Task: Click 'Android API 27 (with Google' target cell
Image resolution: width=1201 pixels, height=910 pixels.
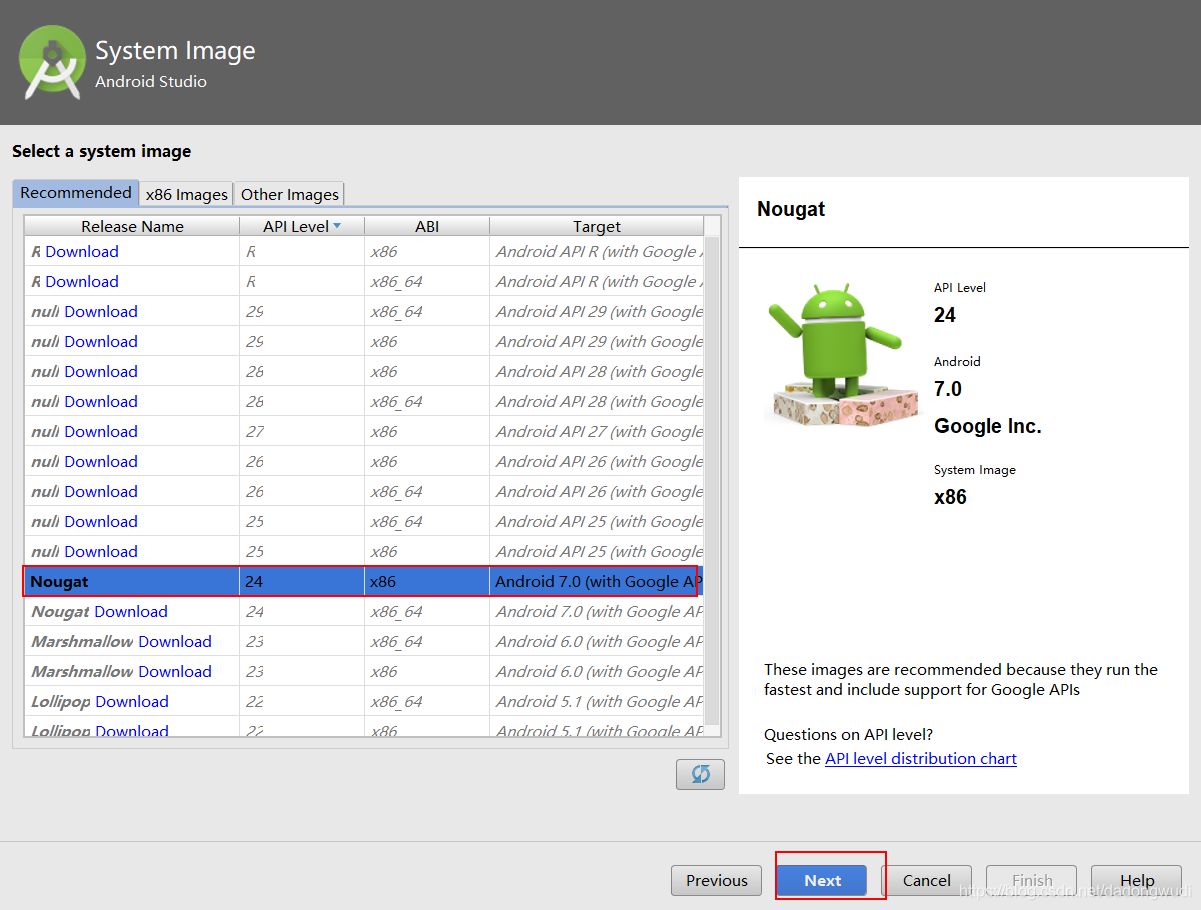Action: (597, 432)
